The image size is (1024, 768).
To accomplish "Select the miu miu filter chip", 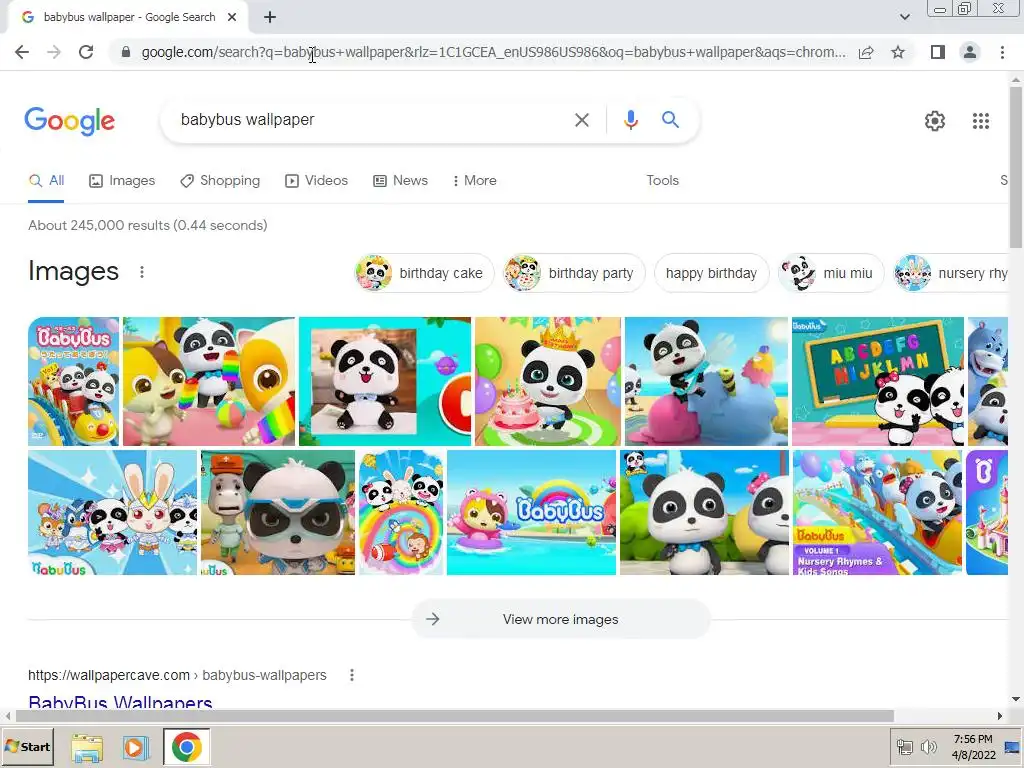I will pyautogui.click(x=830, y=273).
